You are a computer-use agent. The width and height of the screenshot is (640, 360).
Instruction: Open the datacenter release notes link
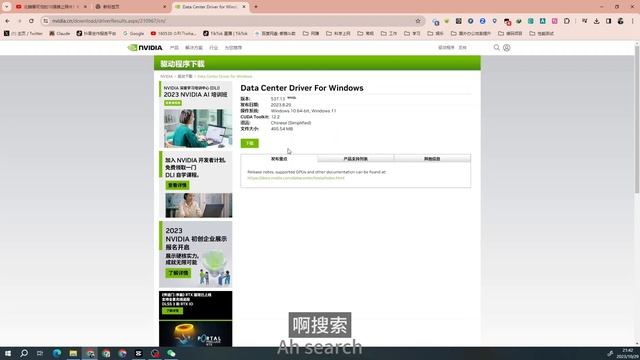click(x=296, y=178)
